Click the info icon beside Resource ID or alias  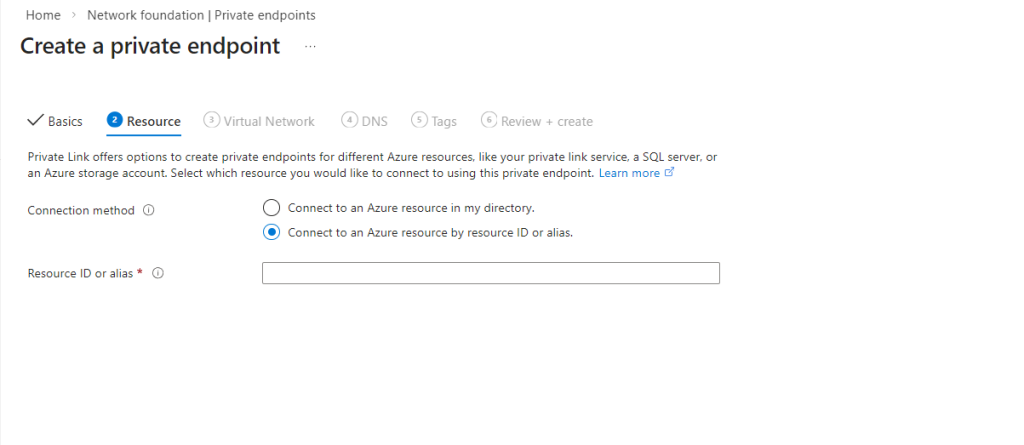[158, 273]
